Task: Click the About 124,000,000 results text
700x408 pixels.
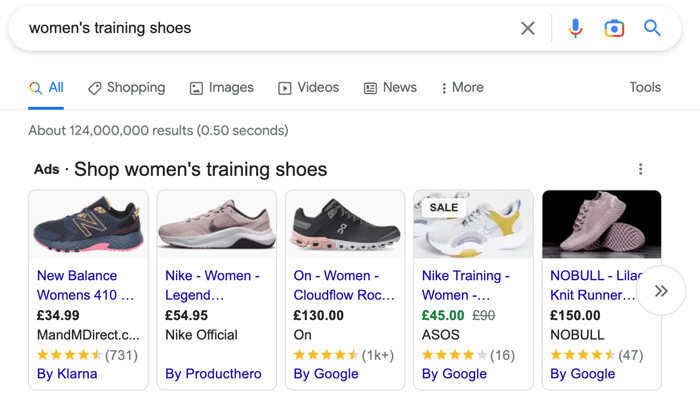Action: pos(158,130)
